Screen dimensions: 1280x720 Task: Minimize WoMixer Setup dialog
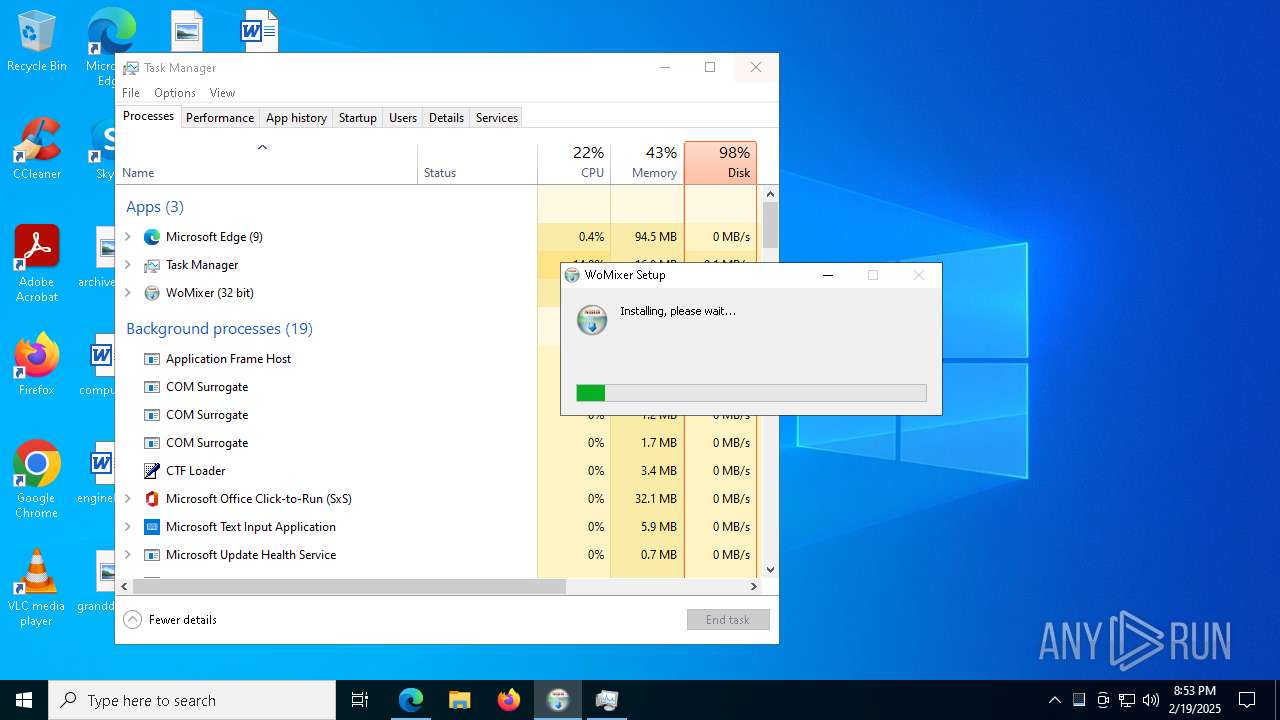tap(827, 275)
